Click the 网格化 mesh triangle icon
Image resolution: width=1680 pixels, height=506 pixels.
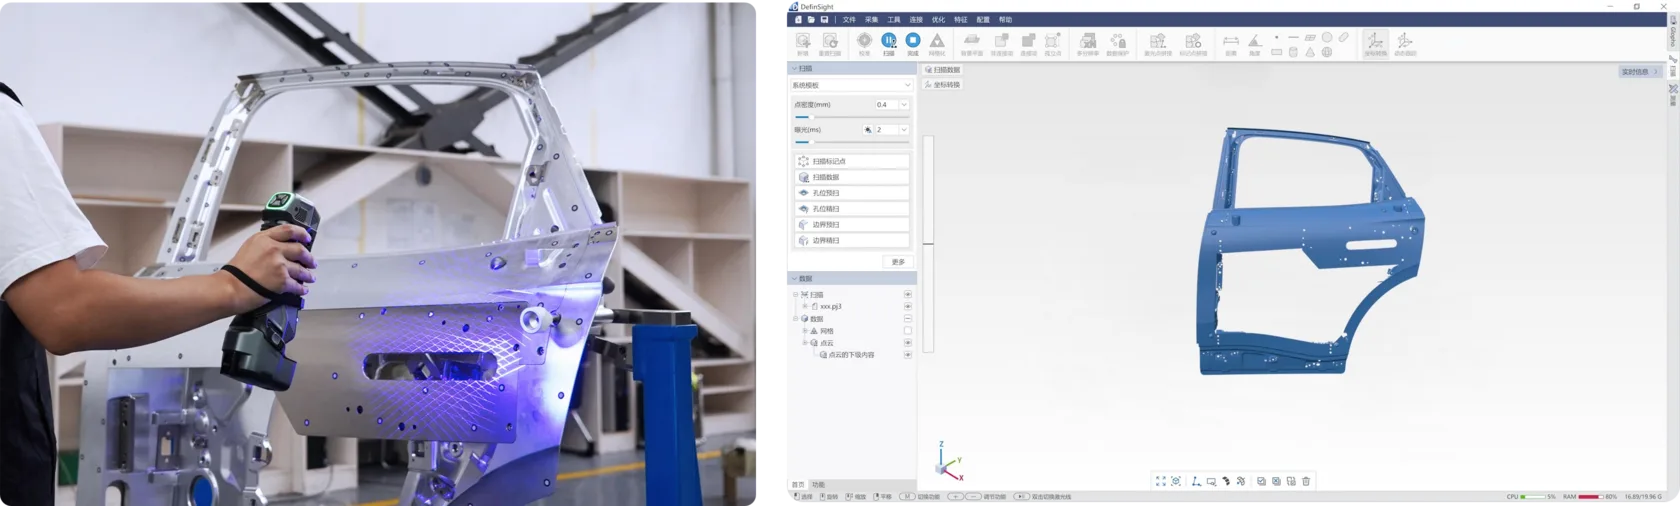[x=937, y=41]
